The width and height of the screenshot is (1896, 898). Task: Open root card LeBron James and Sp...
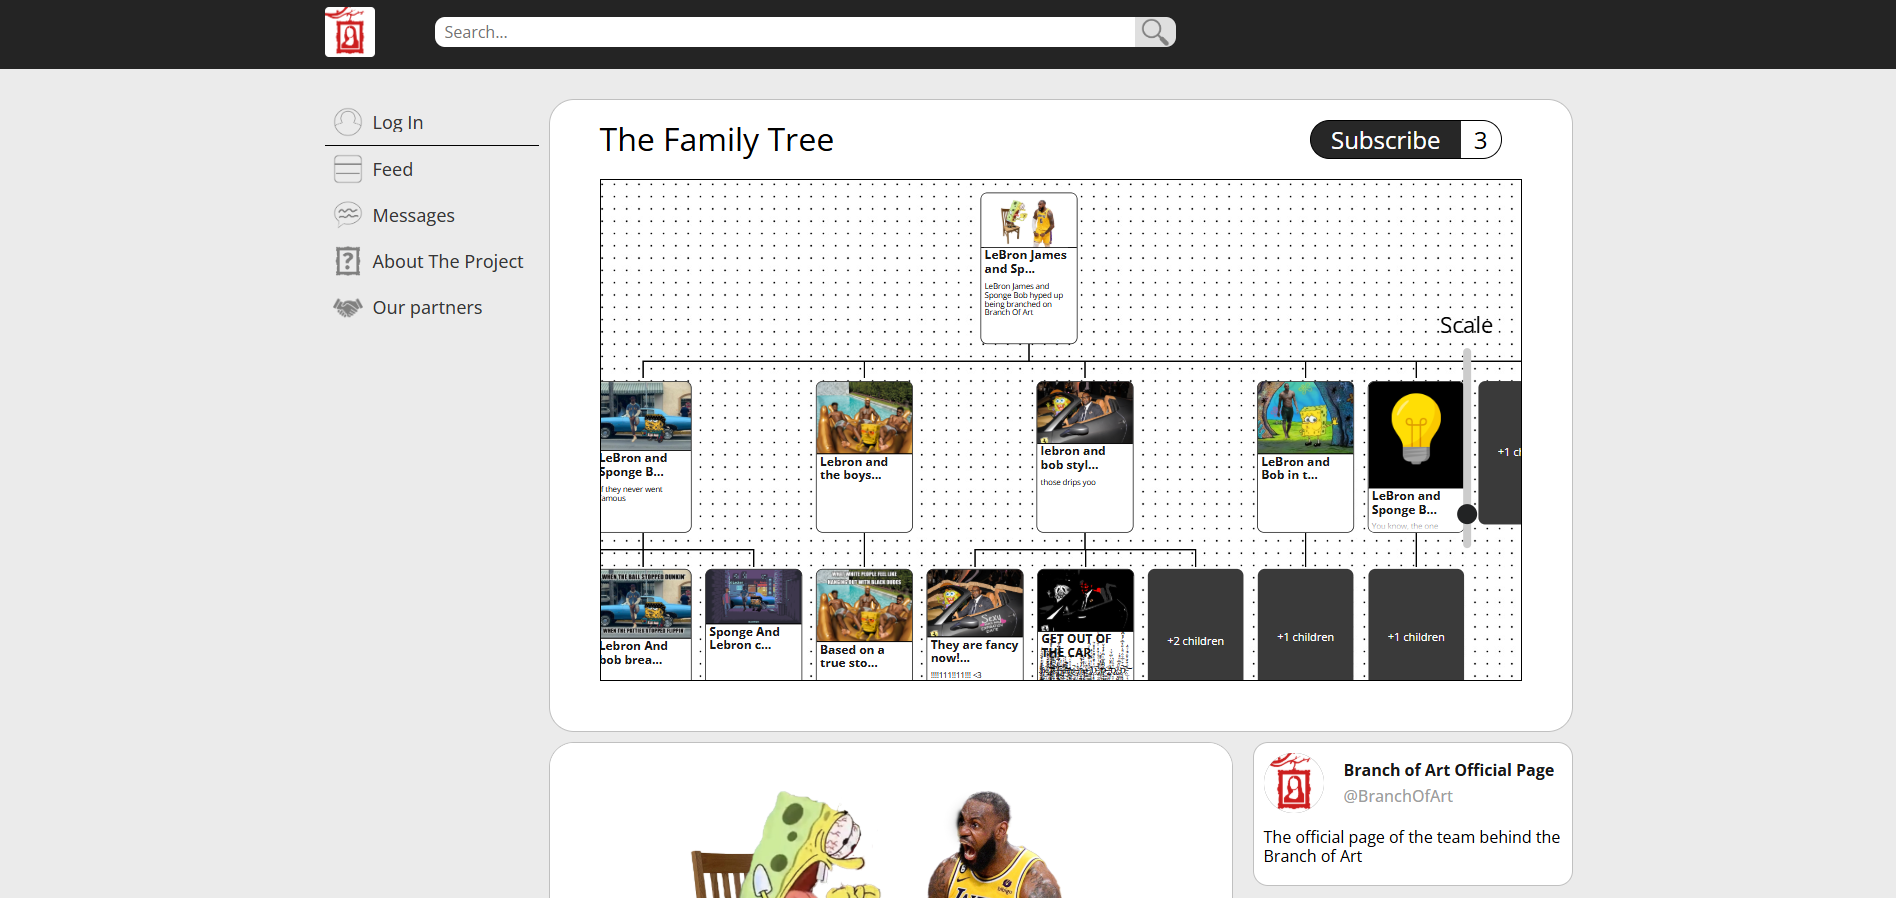tap(1029, 268)
